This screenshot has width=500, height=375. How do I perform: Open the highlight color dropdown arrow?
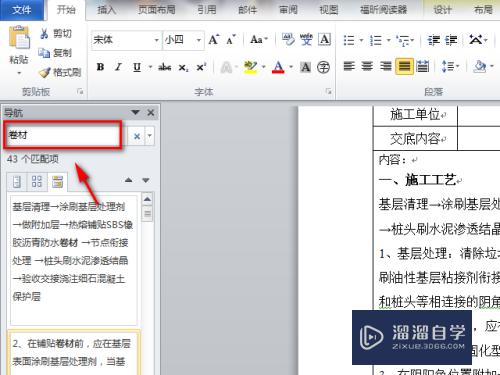(x=264, y=67)
